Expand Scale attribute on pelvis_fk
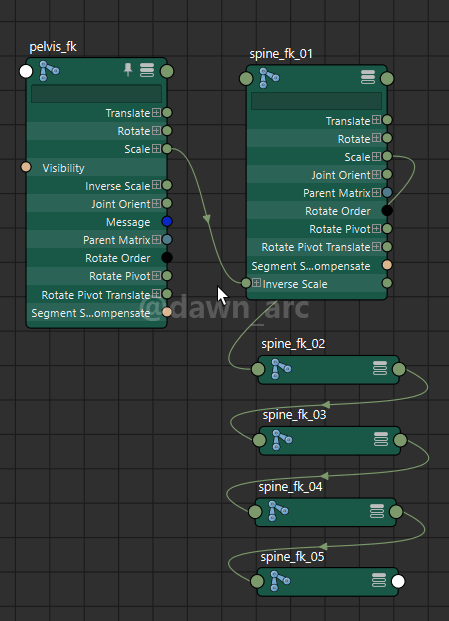The height and width of the screenshot is (621, 449). [156, 149]
